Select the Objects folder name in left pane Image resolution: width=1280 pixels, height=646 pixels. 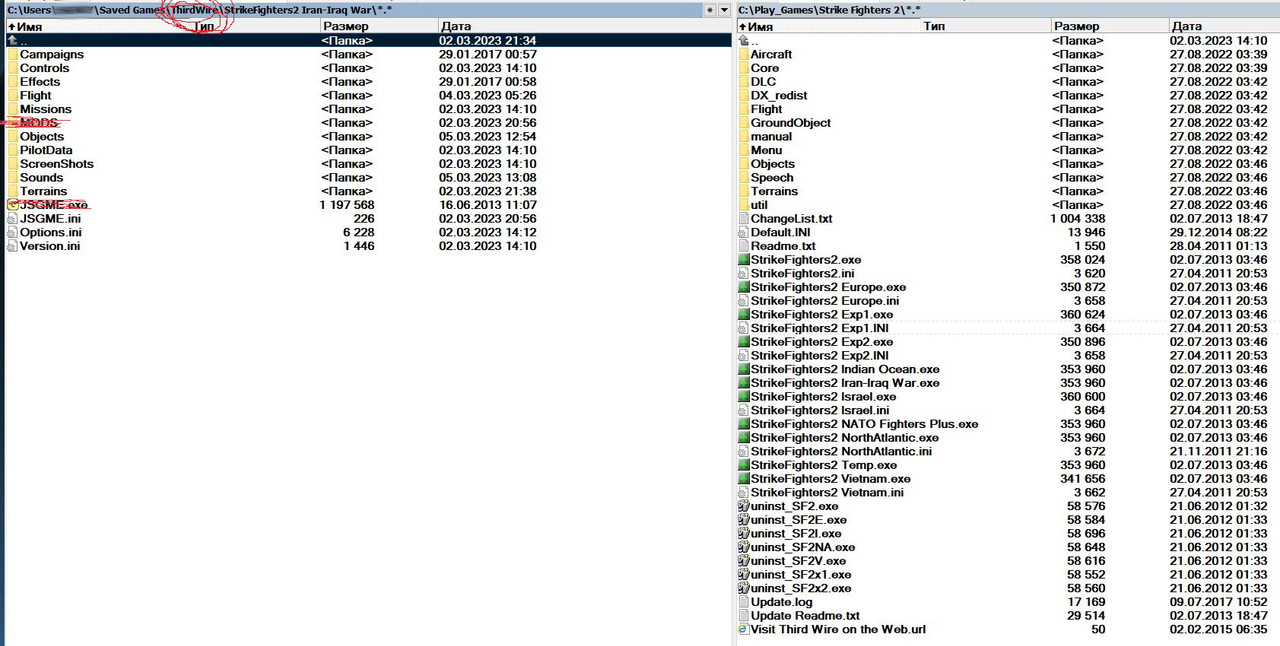click(x=42, y=137)
